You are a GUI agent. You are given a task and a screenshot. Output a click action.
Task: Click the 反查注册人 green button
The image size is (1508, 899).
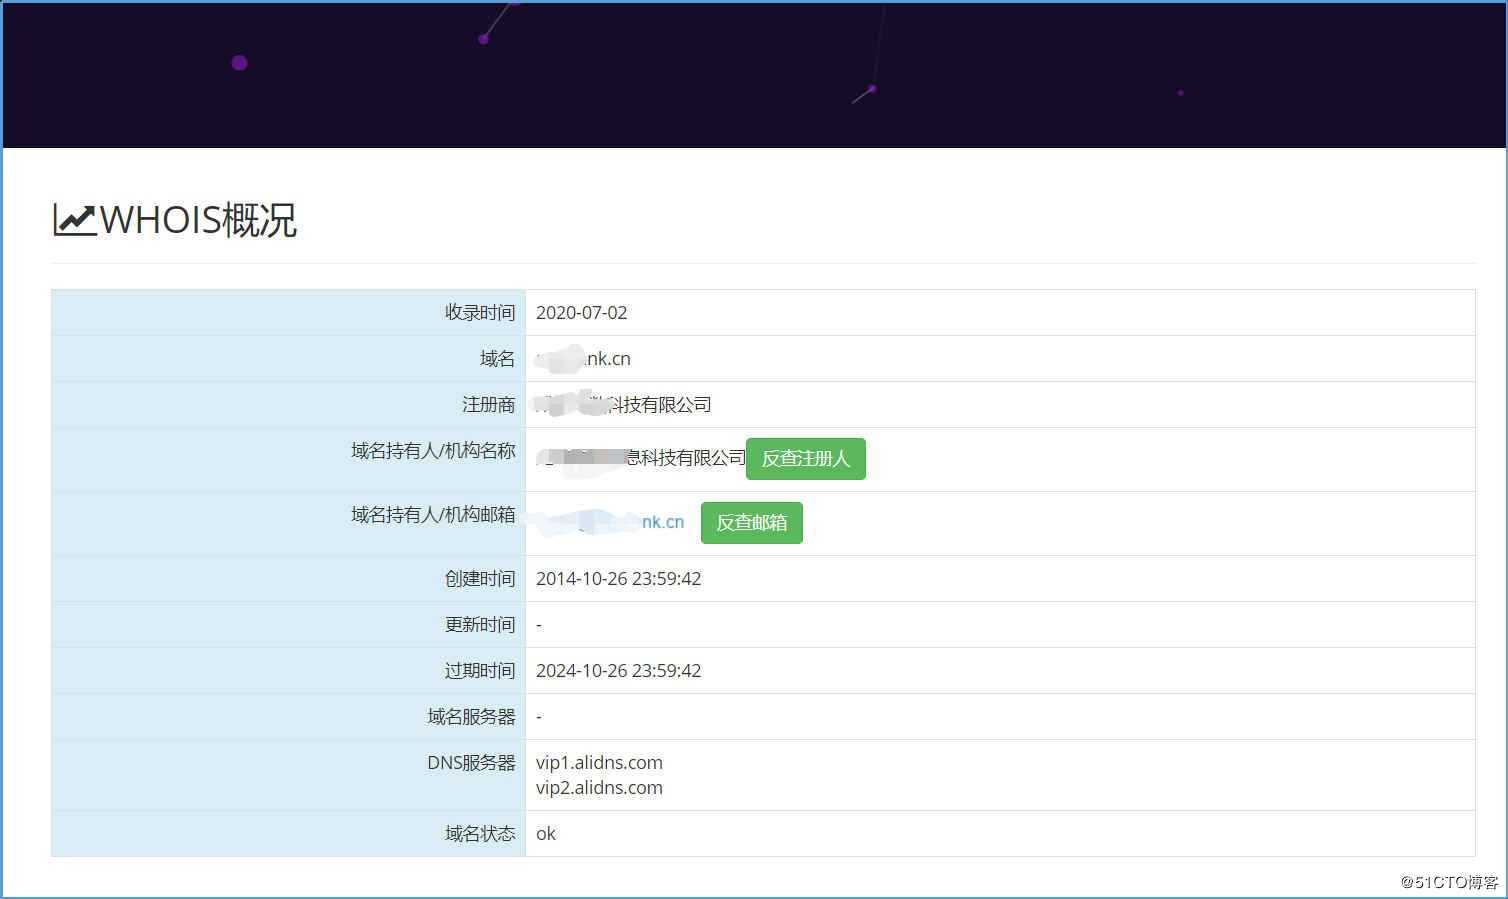tap(806, 459)
